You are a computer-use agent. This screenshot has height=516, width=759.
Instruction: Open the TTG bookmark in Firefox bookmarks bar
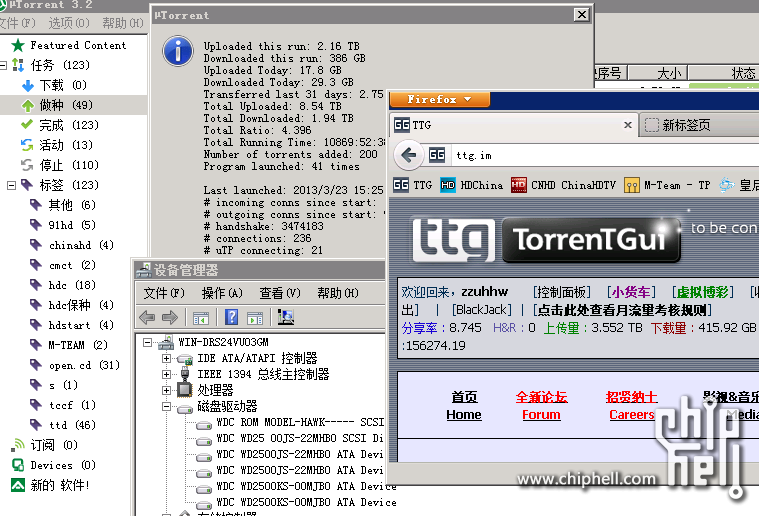pyautogui.click(x=412, y=185)
